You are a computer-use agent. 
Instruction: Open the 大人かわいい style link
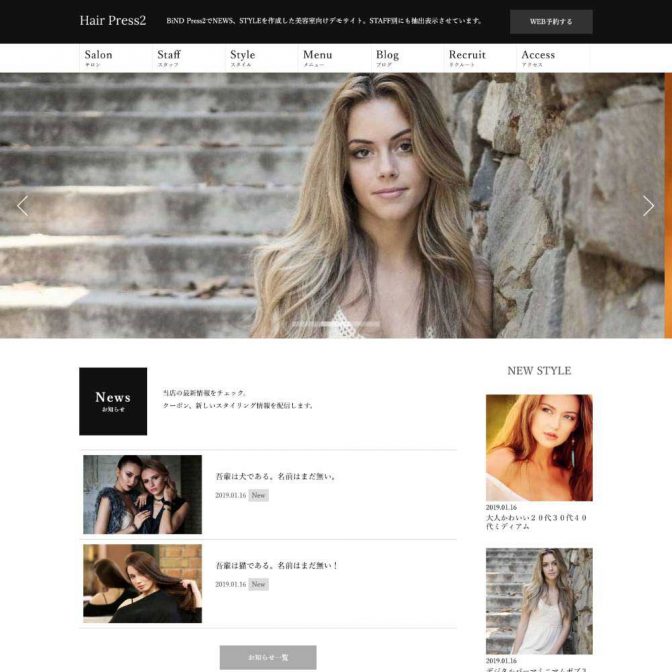(x=537, y=522)
